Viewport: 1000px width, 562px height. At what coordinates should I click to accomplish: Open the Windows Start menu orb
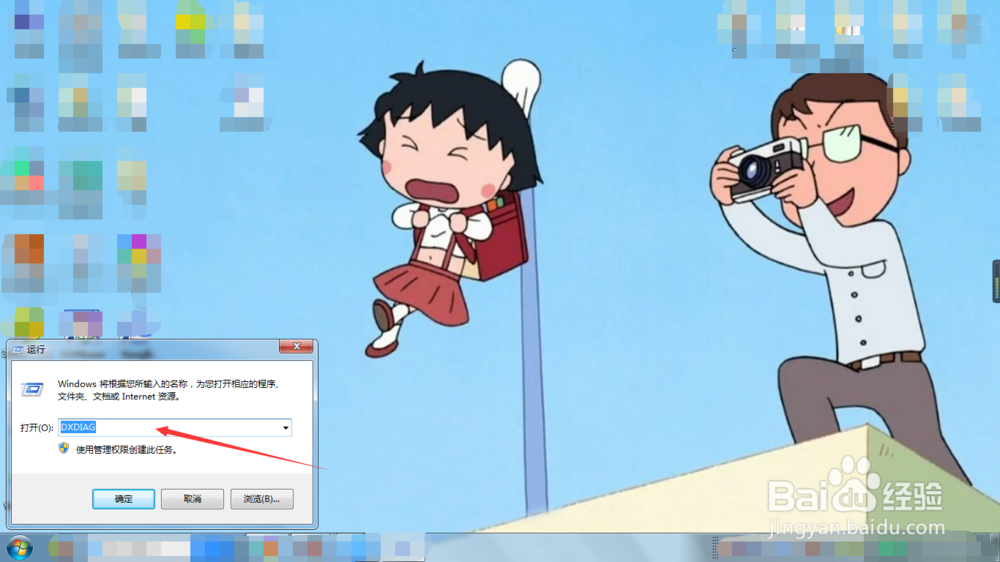[x=19, y=548]
